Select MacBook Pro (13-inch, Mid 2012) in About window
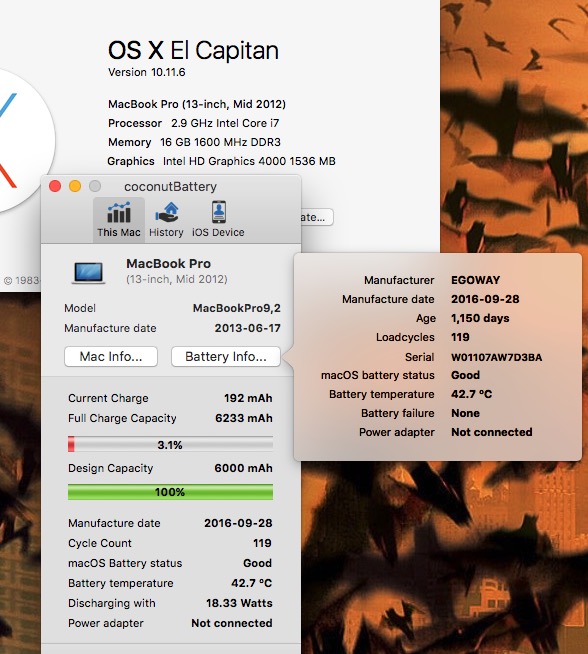The image size is (588, 654). pyautogui.click(x=197, y=104)
